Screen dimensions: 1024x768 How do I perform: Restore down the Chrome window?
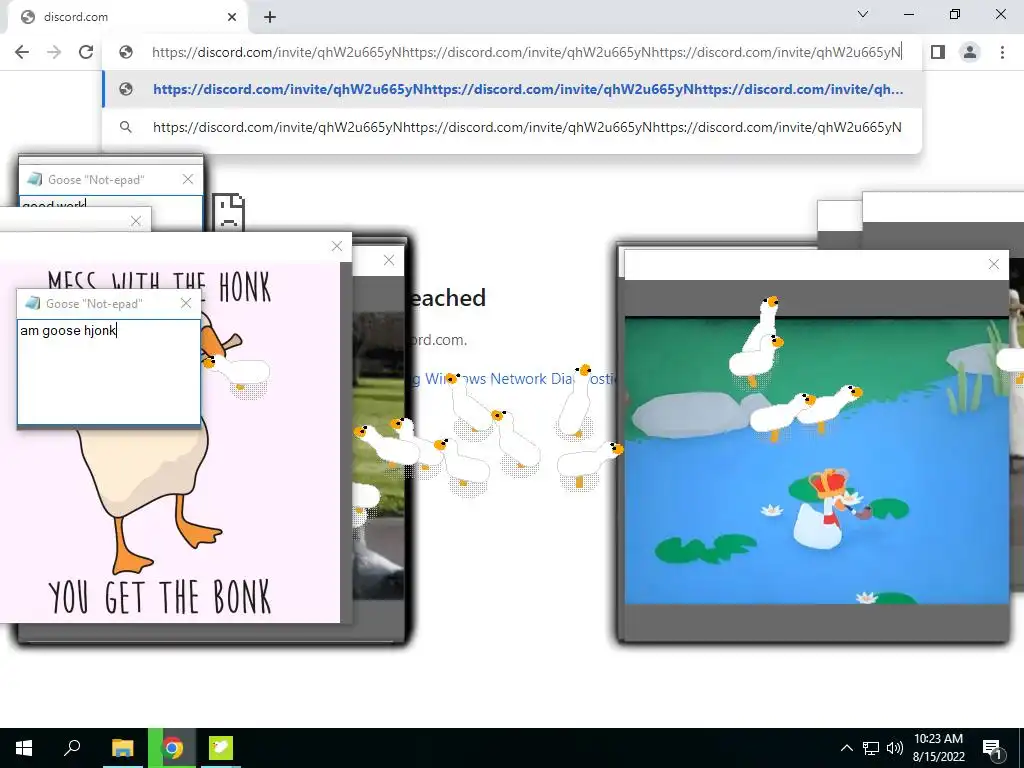coord(955,14)
